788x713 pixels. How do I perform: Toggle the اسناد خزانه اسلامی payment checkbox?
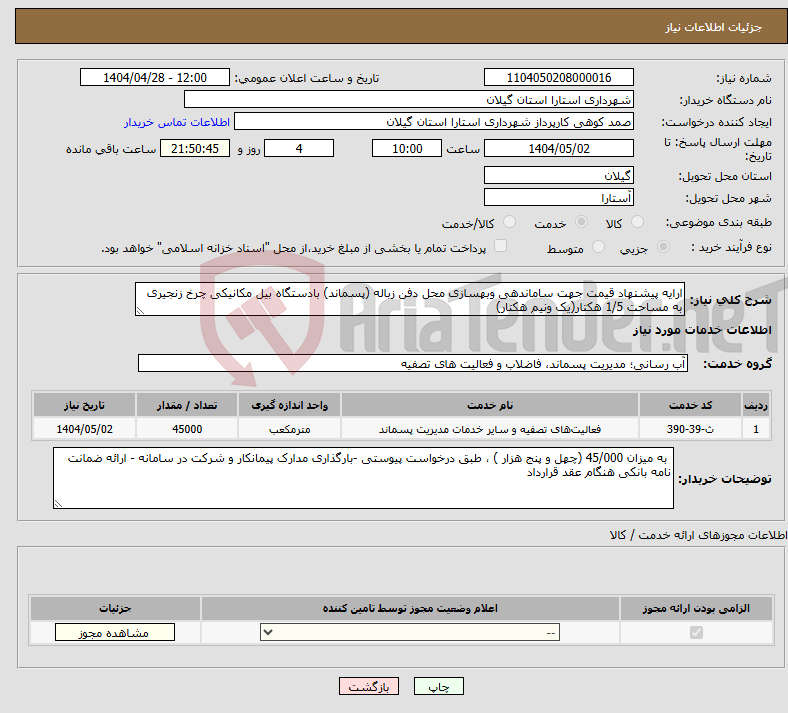pos(501,246)
